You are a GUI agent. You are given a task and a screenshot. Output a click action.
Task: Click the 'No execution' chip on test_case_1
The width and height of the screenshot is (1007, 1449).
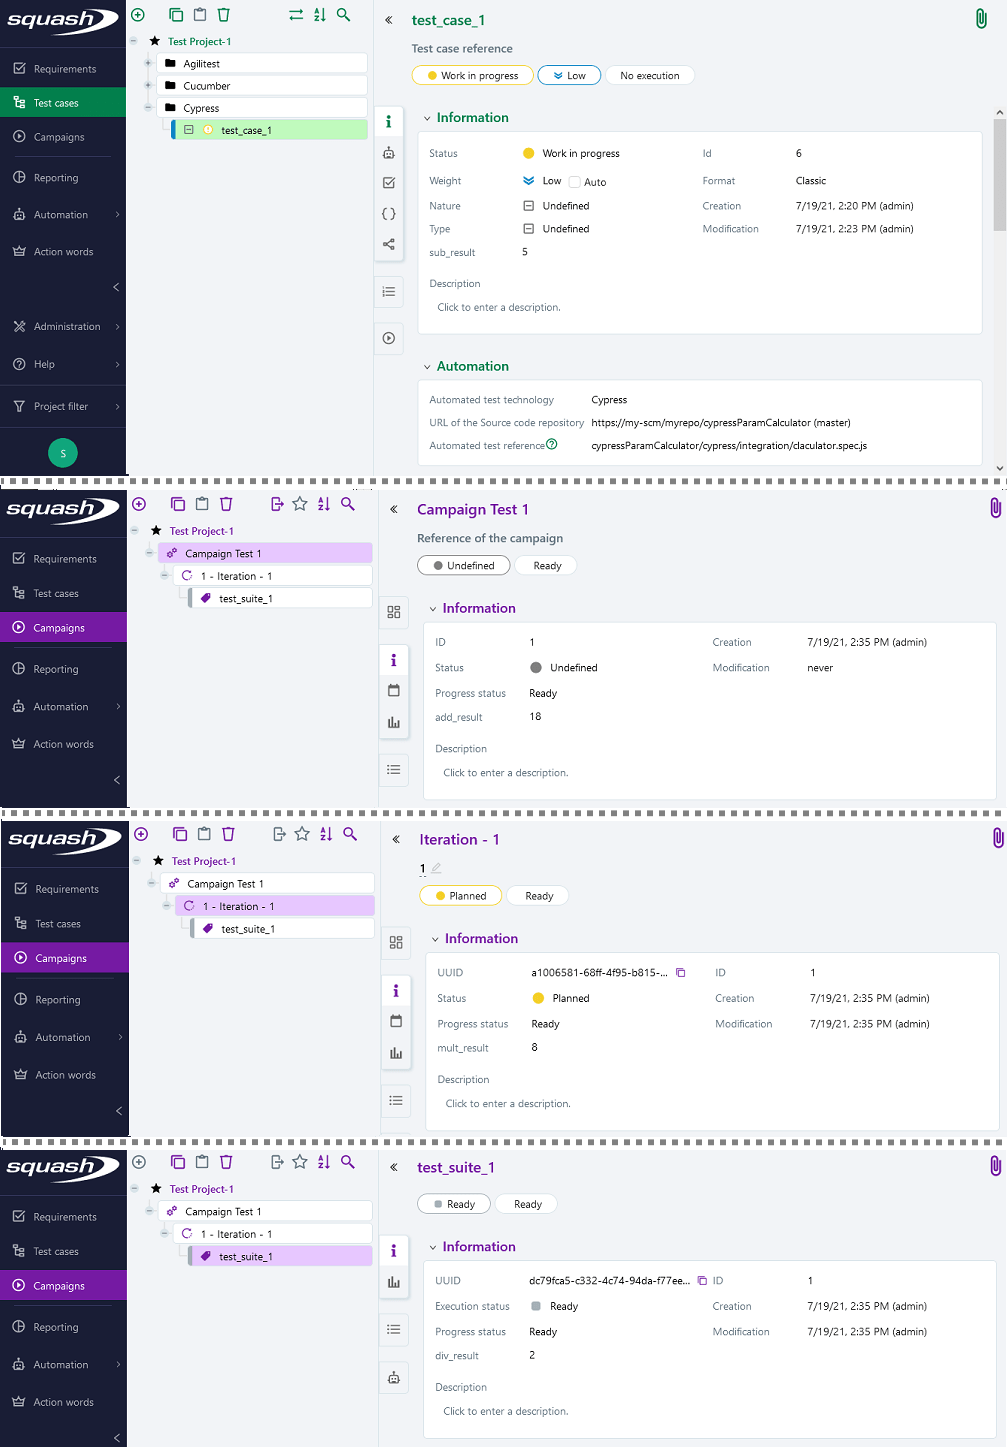tap(649, 75)
